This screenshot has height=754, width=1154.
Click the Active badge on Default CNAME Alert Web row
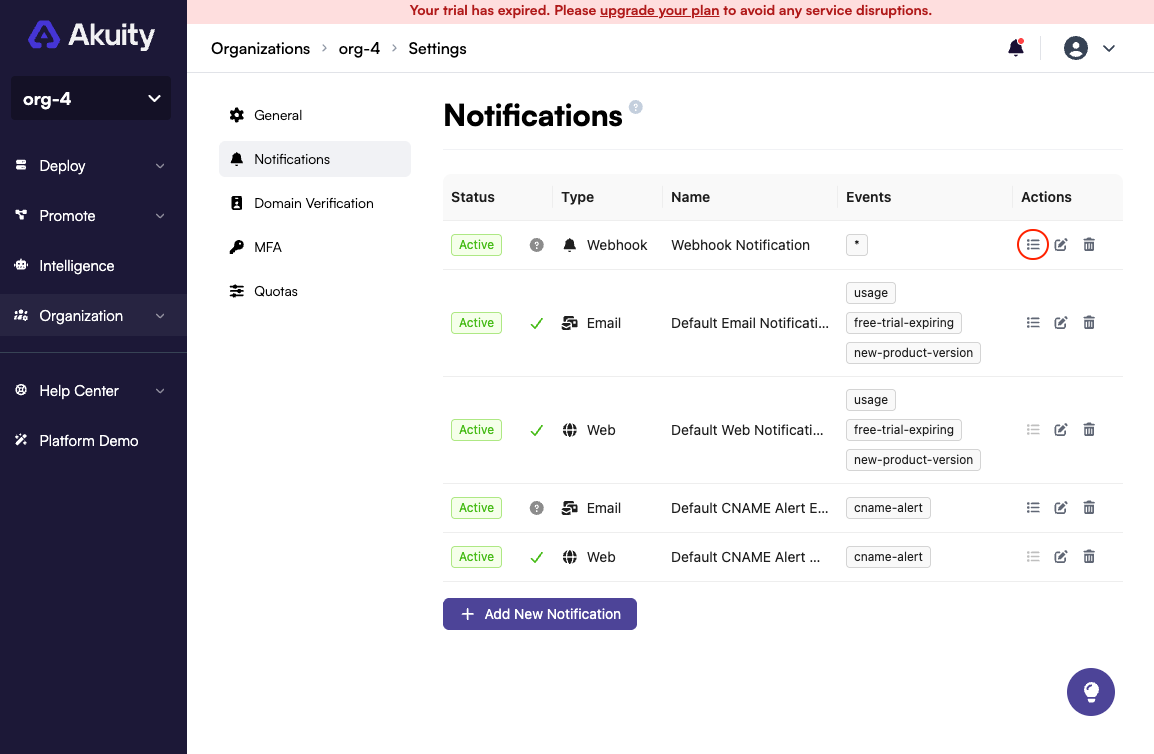tap(476, 556)
